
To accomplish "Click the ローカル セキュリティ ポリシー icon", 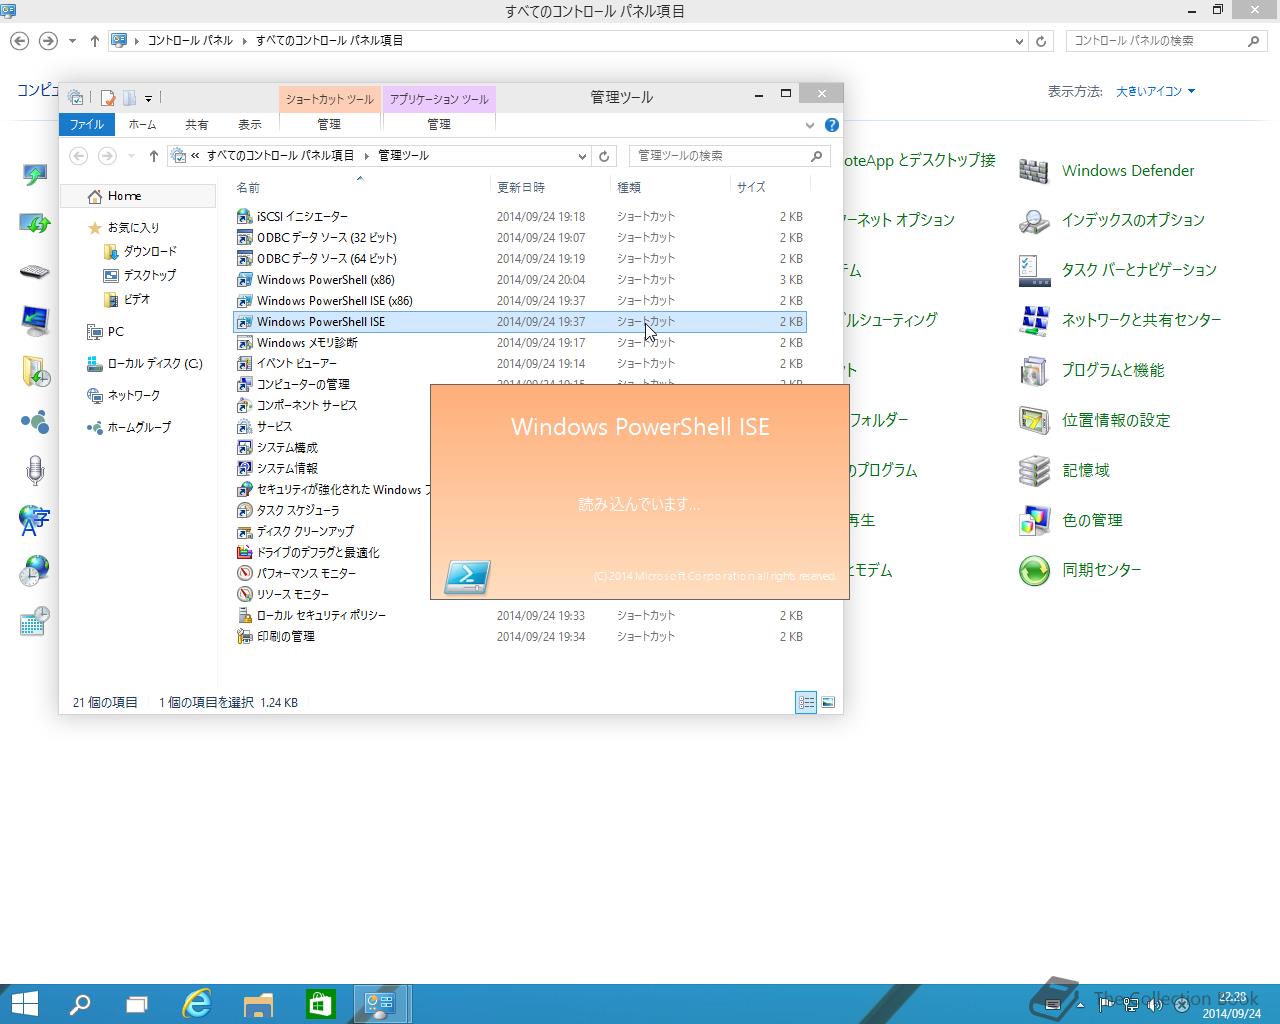I will [x=244, y=615].
